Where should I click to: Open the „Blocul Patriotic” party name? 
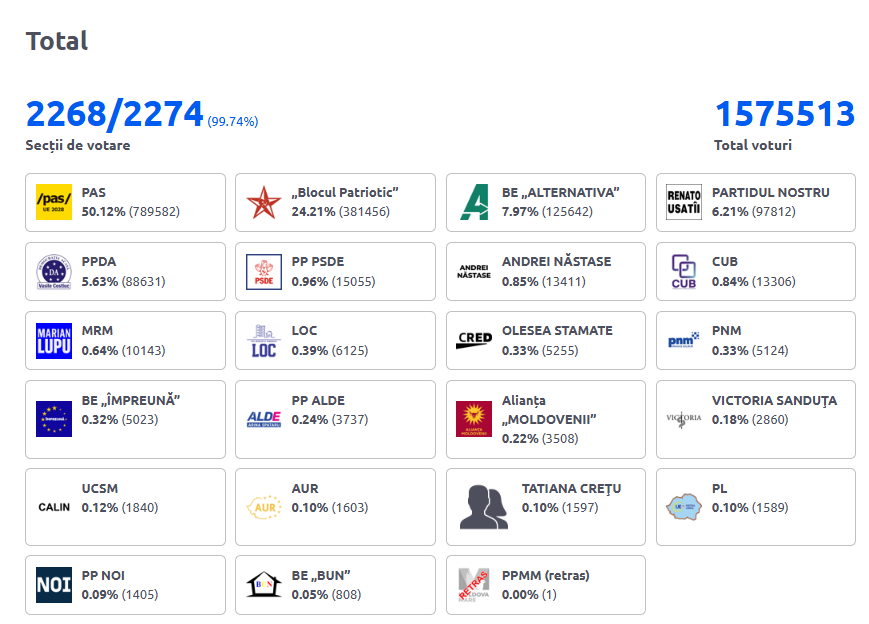[345, 192]
